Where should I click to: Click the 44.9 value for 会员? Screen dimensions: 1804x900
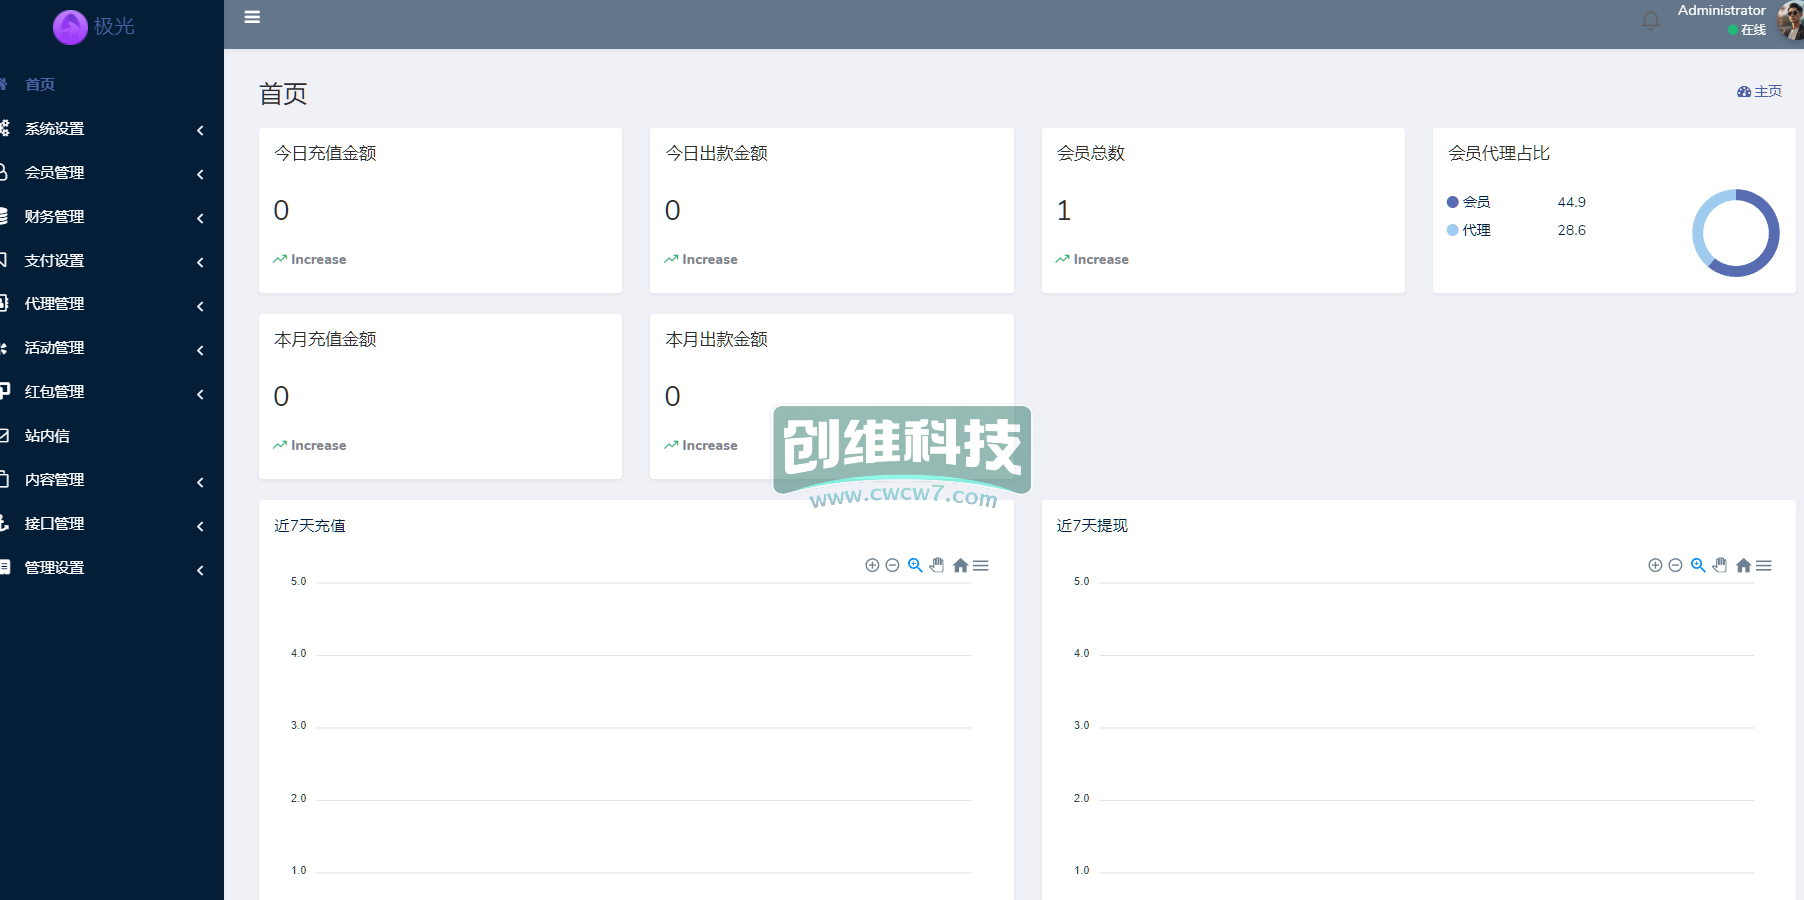click(x=1571, y=202)
